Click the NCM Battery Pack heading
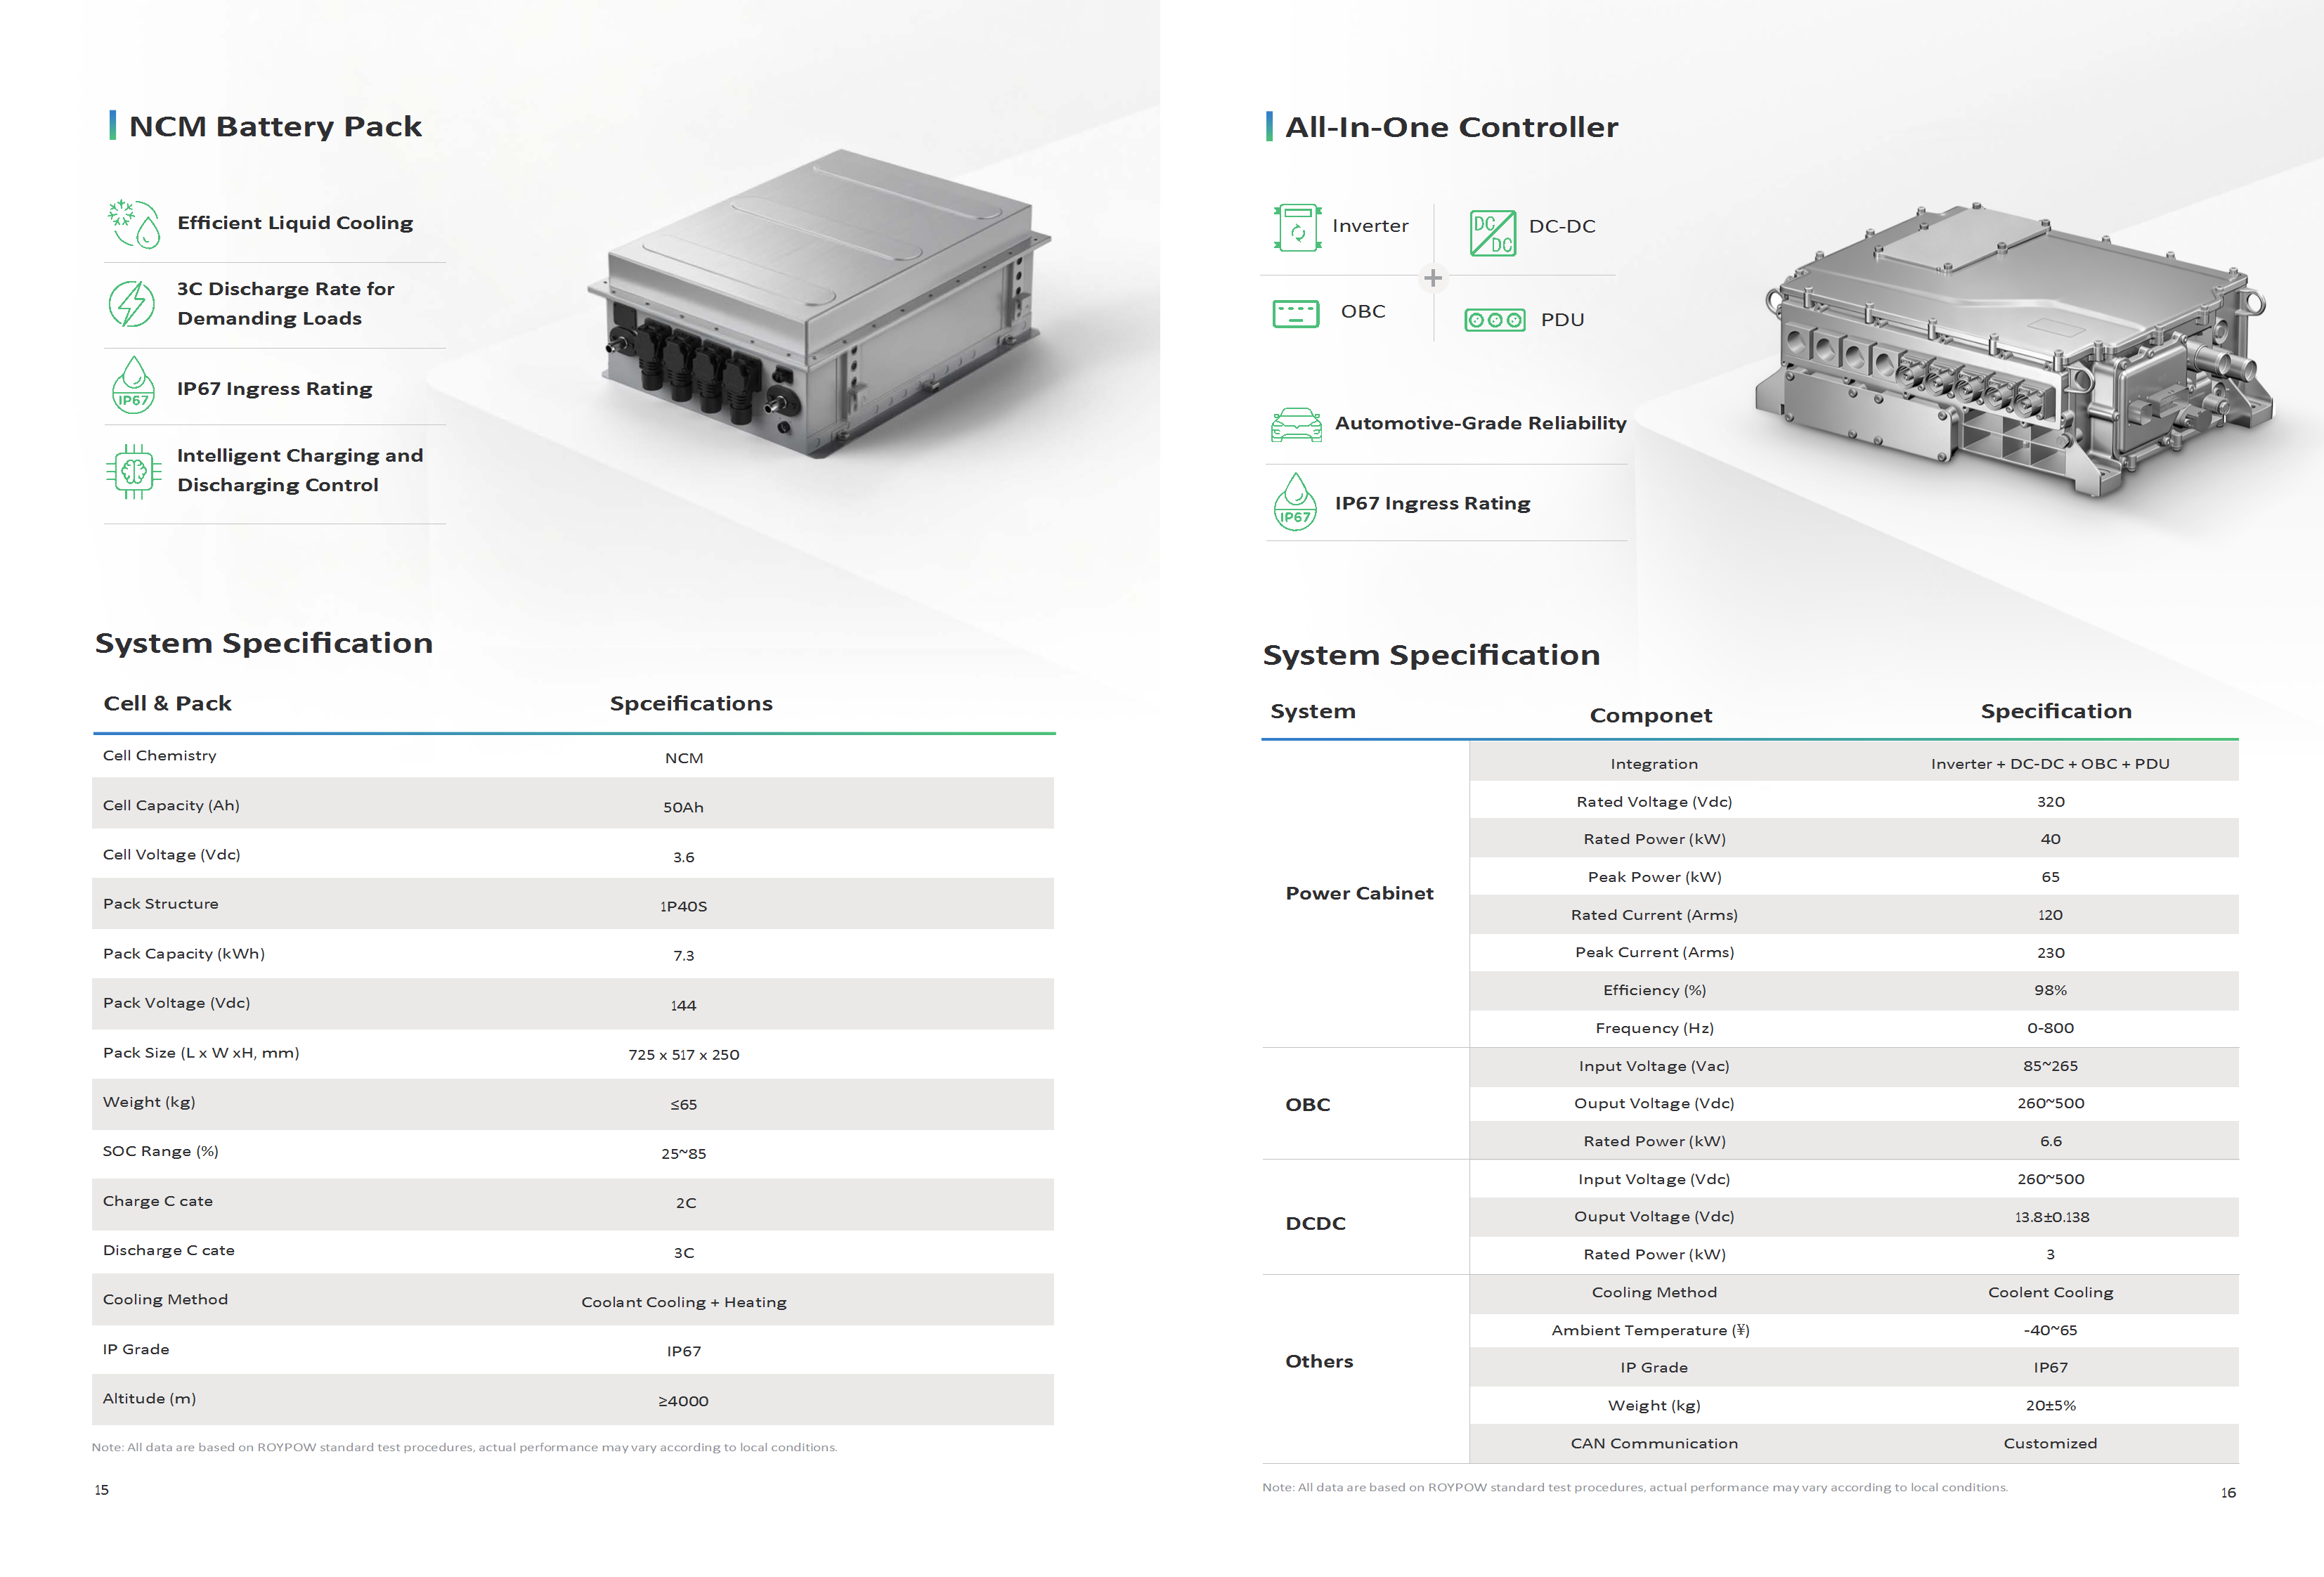Image resolution: width=2324 pixels, height=1577 pixels. click(275, 126)
